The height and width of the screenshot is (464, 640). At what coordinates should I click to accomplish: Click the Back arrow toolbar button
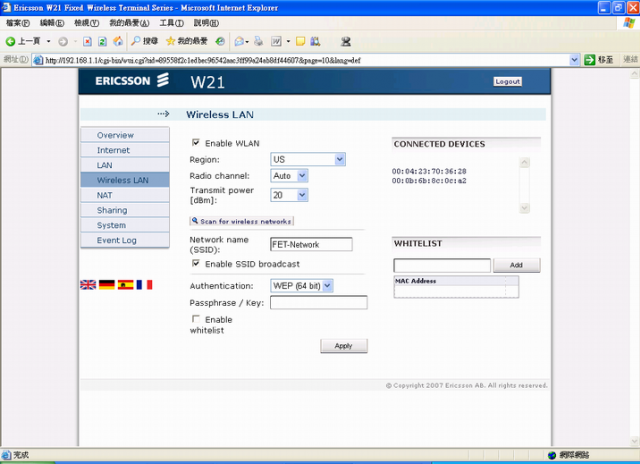tap(22, 41)
